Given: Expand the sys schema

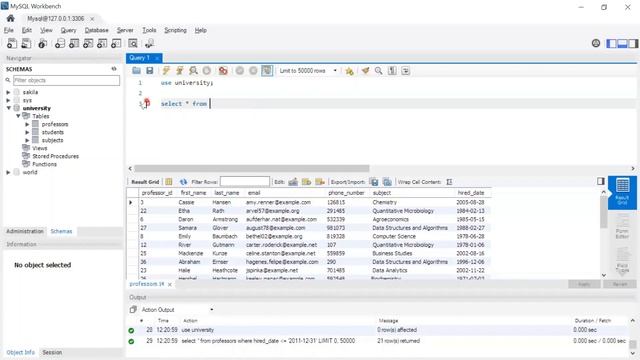Looking at the screenshot, I should click(x=8, y=100).
